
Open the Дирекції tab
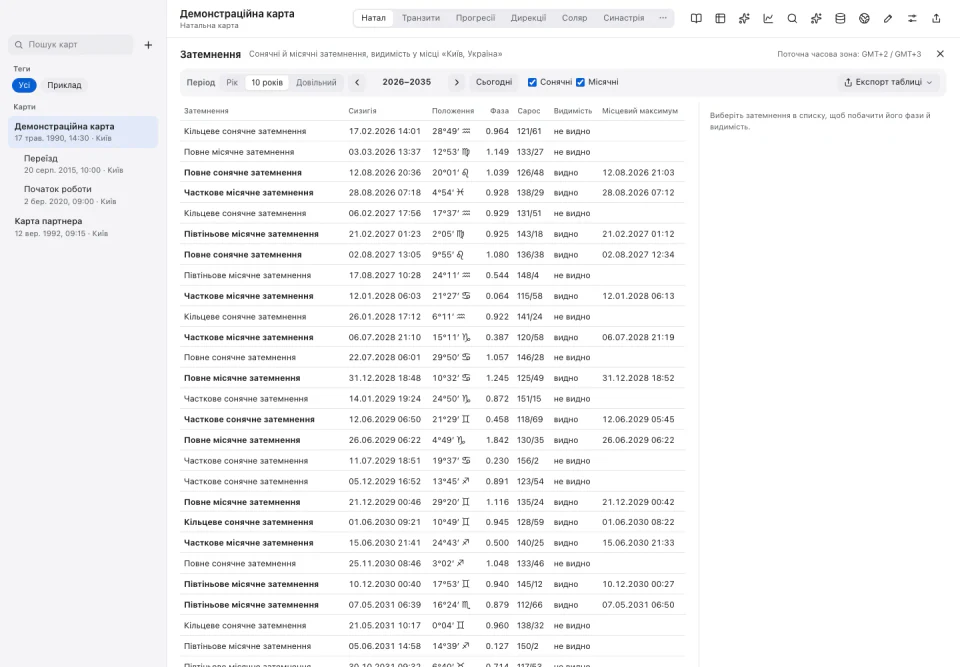[x=528, y=18]
